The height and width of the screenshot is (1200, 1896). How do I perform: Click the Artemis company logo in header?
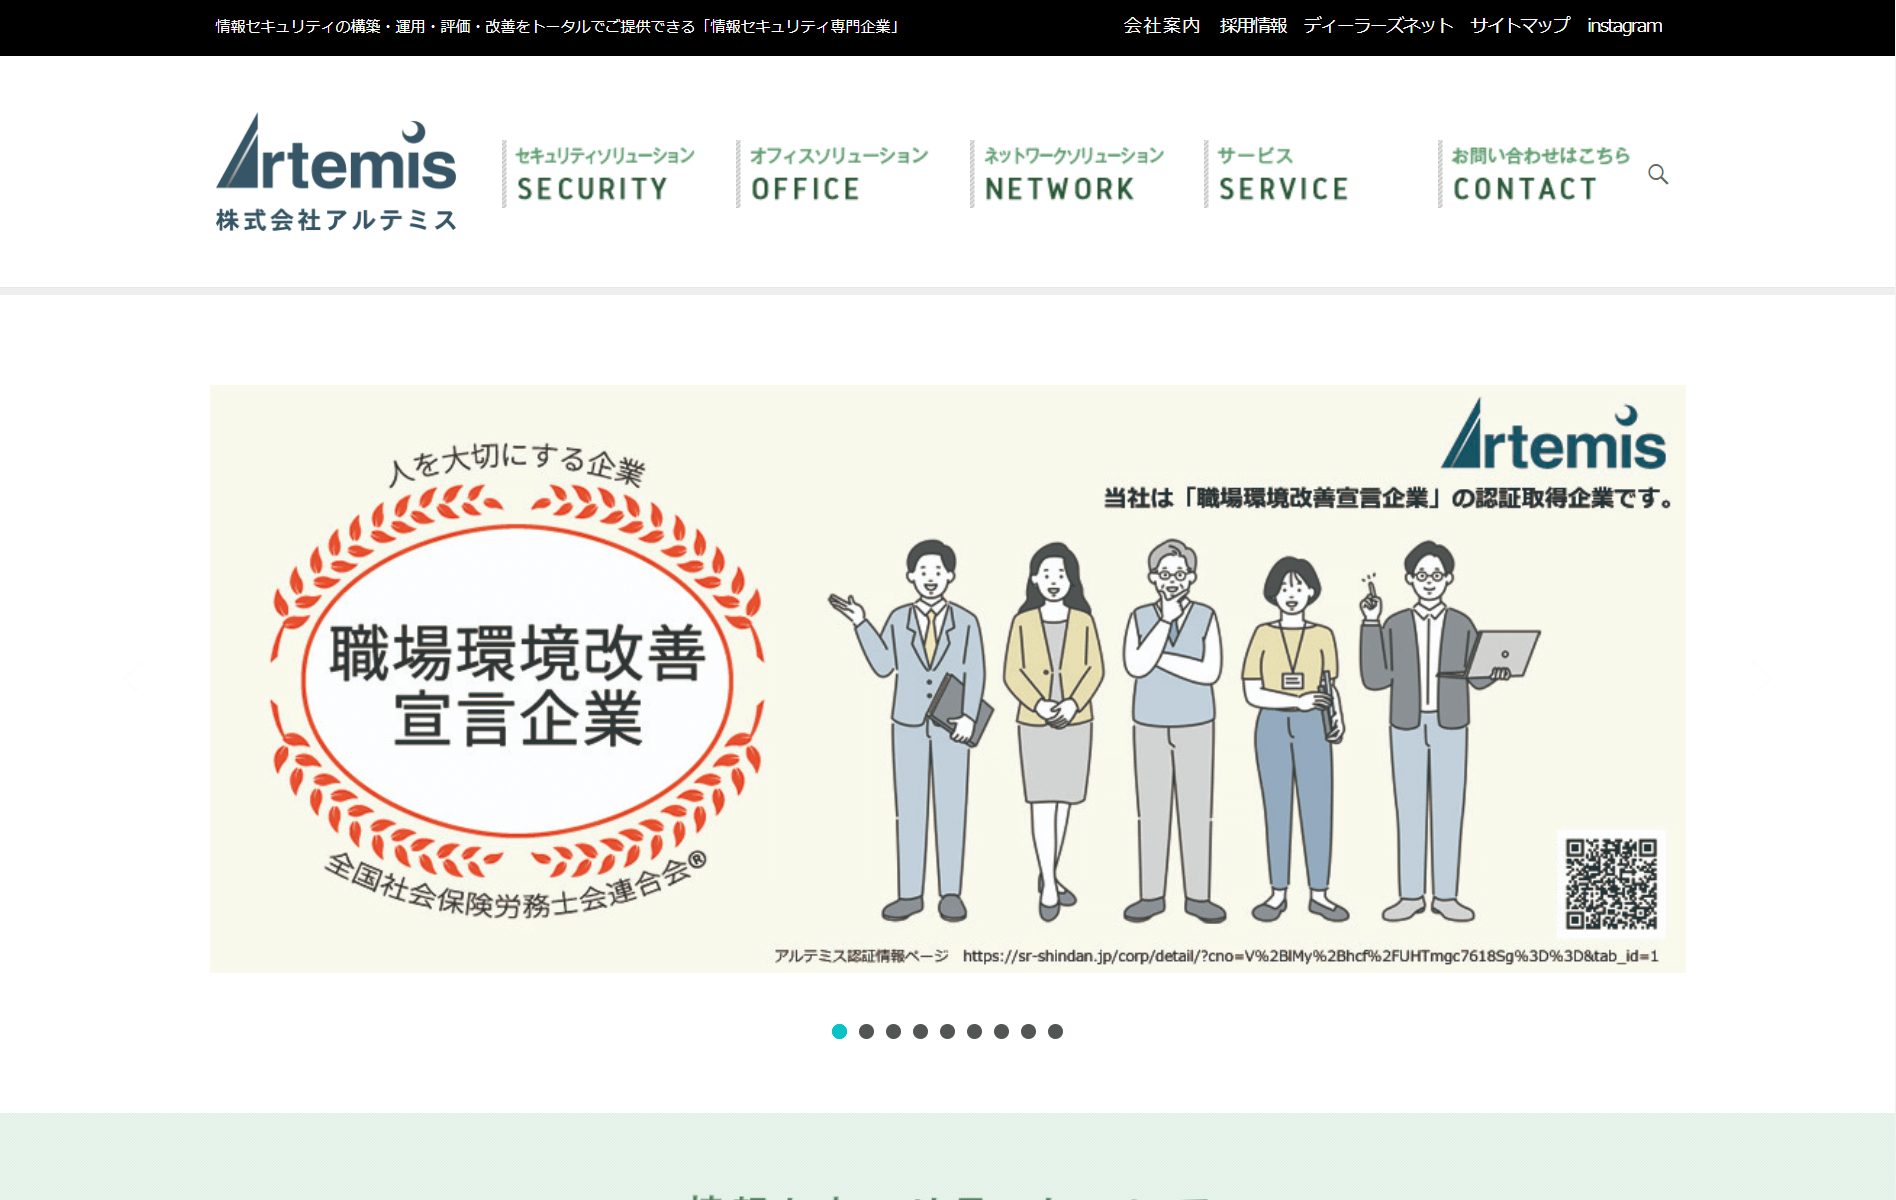[x=336, y=172]
